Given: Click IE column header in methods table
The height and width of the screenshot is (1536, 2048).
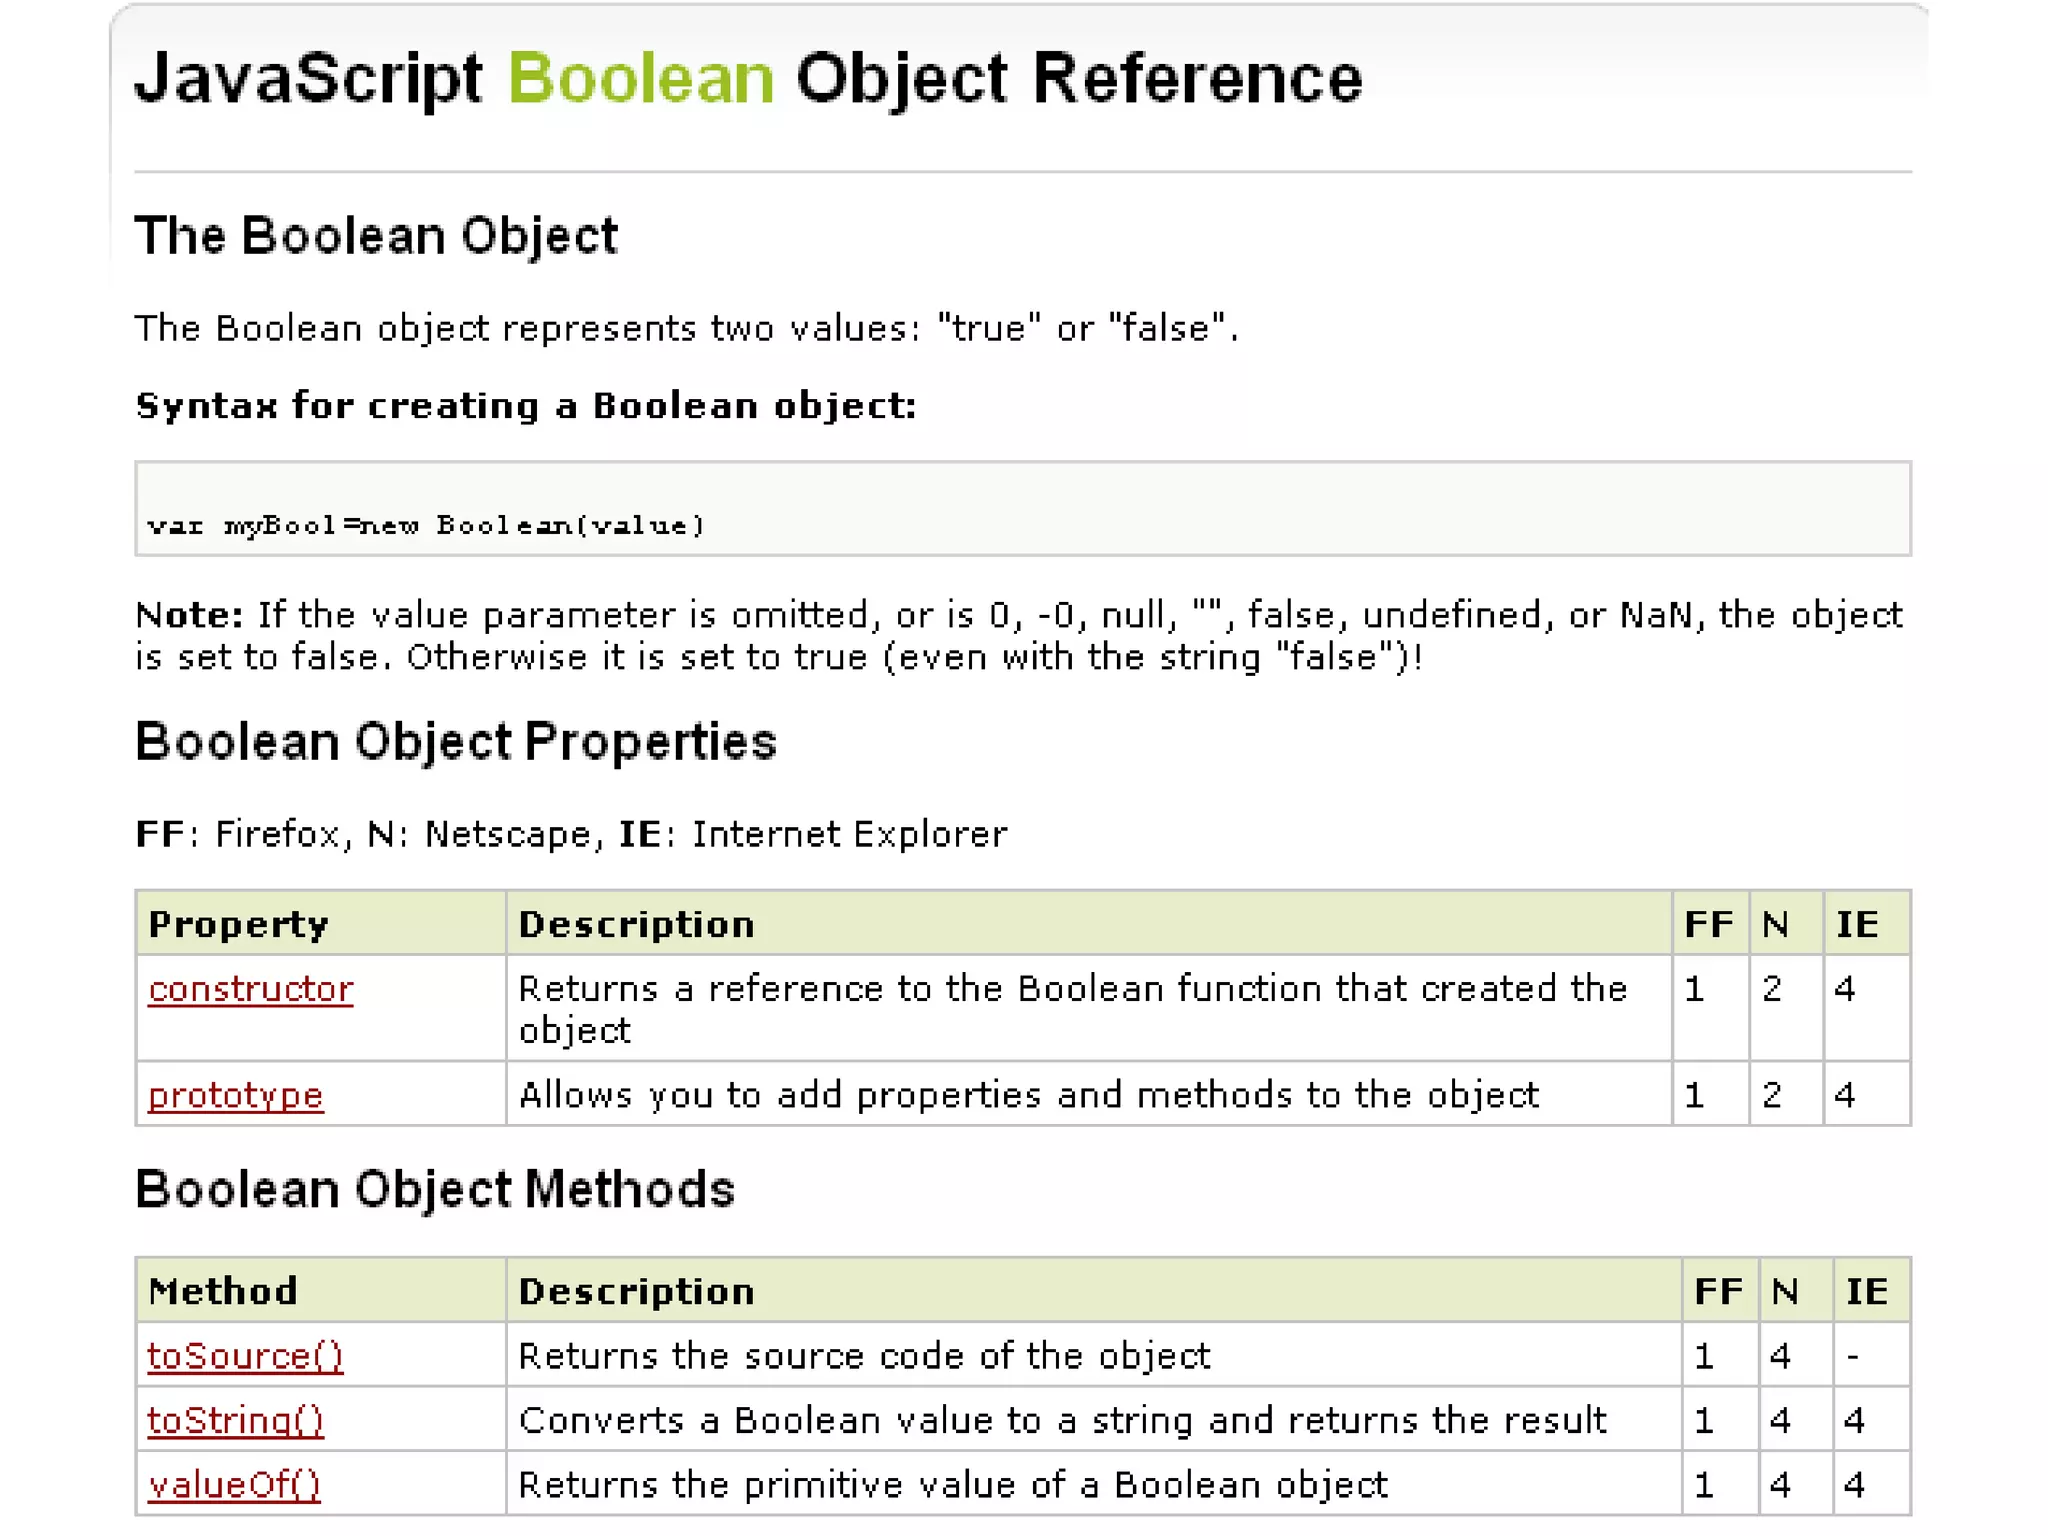Looking at the screenshot, I should click(1866, 1291).
